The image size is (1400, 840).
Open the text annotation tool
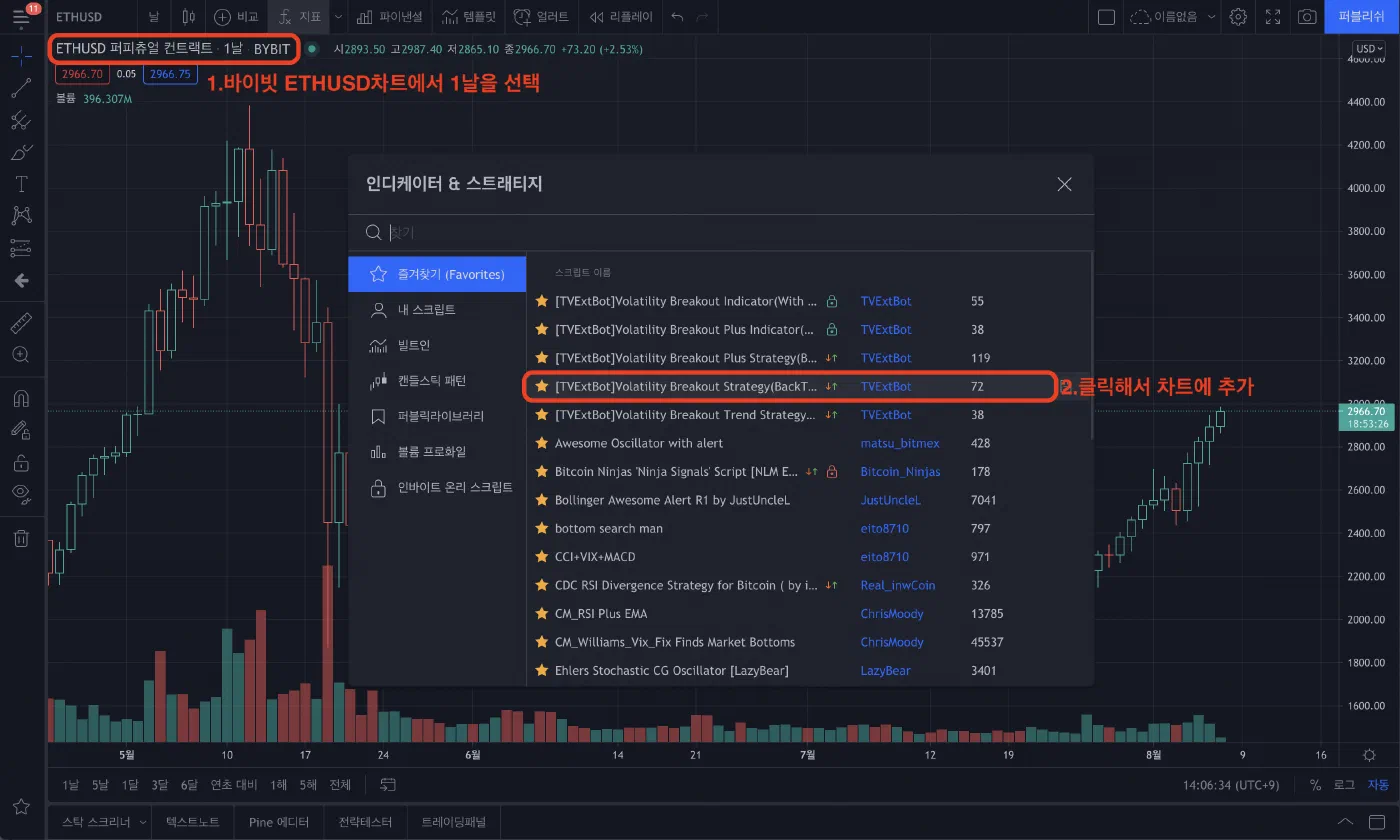[x=20, y=184]
